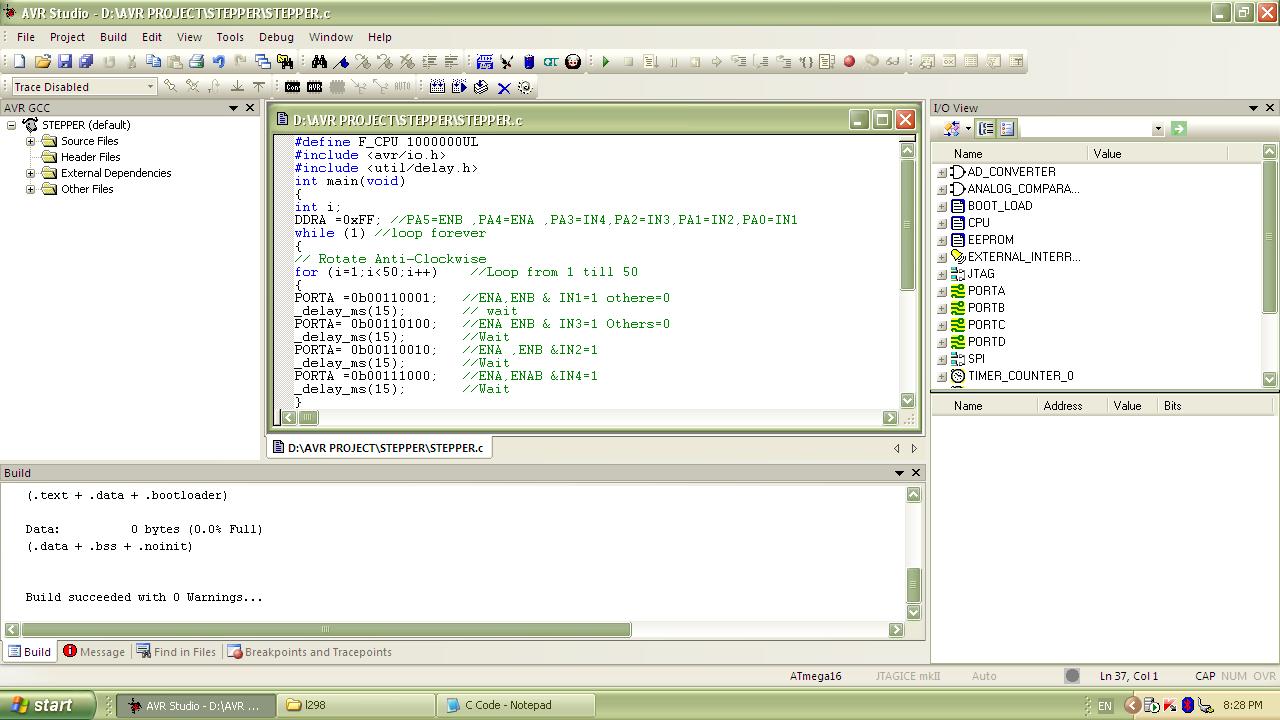The width and height of the screenshot is (1280, 720).
Task: Toggle I/O View flat list display mode
Action: pyautogui.click(x=1007, y=128)
